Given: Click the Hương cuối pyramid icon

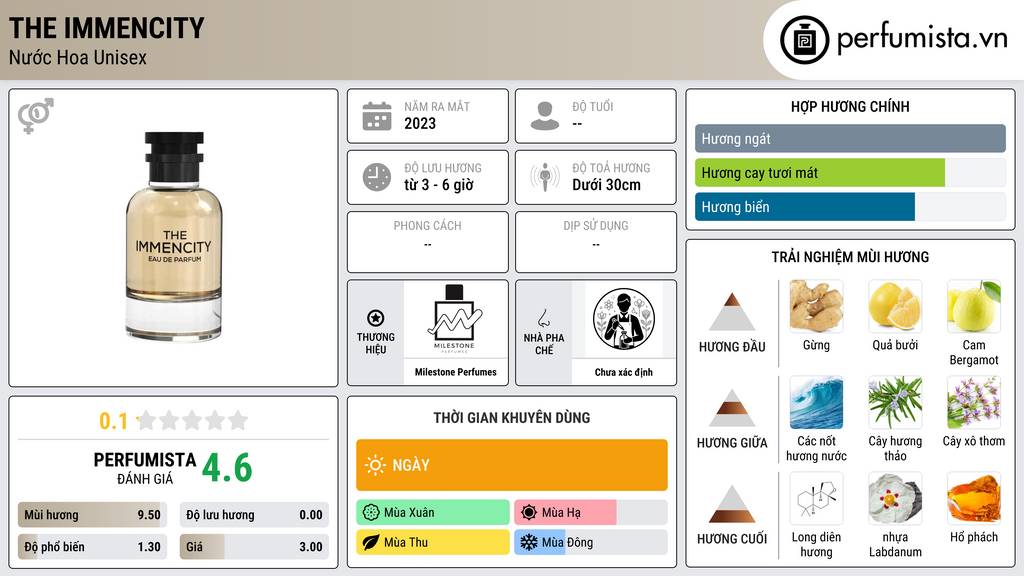Looking at the screenshot, I should click(732, 504).
